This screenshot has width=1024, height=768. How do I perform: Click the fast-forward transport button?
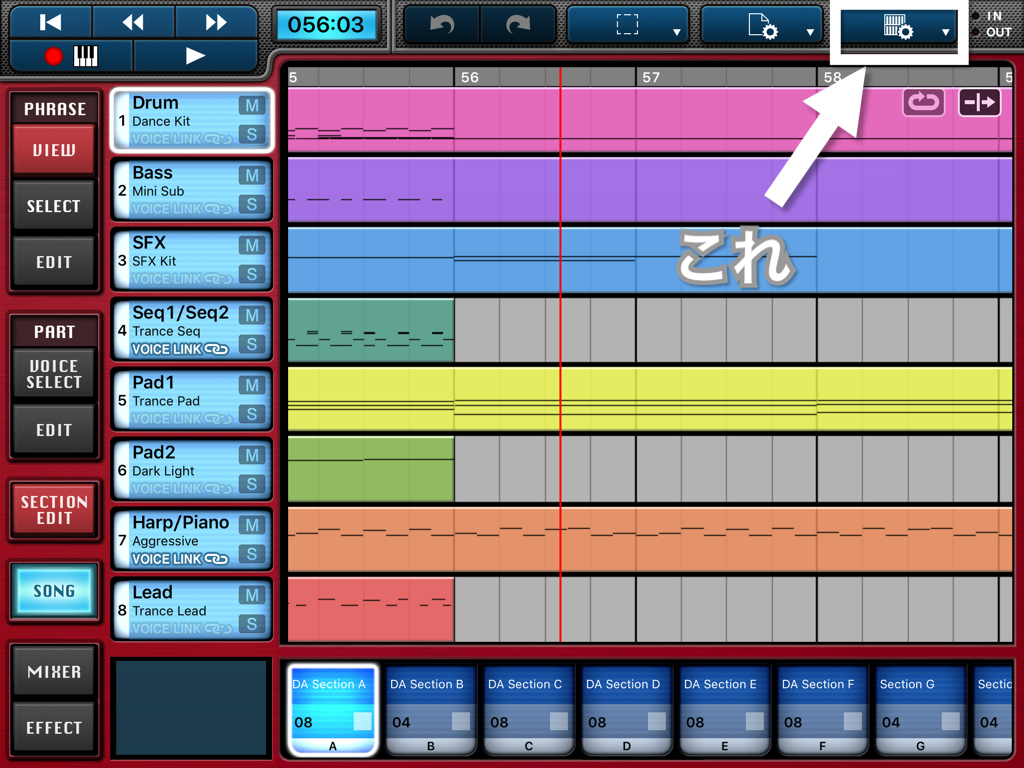coord(216,22)
